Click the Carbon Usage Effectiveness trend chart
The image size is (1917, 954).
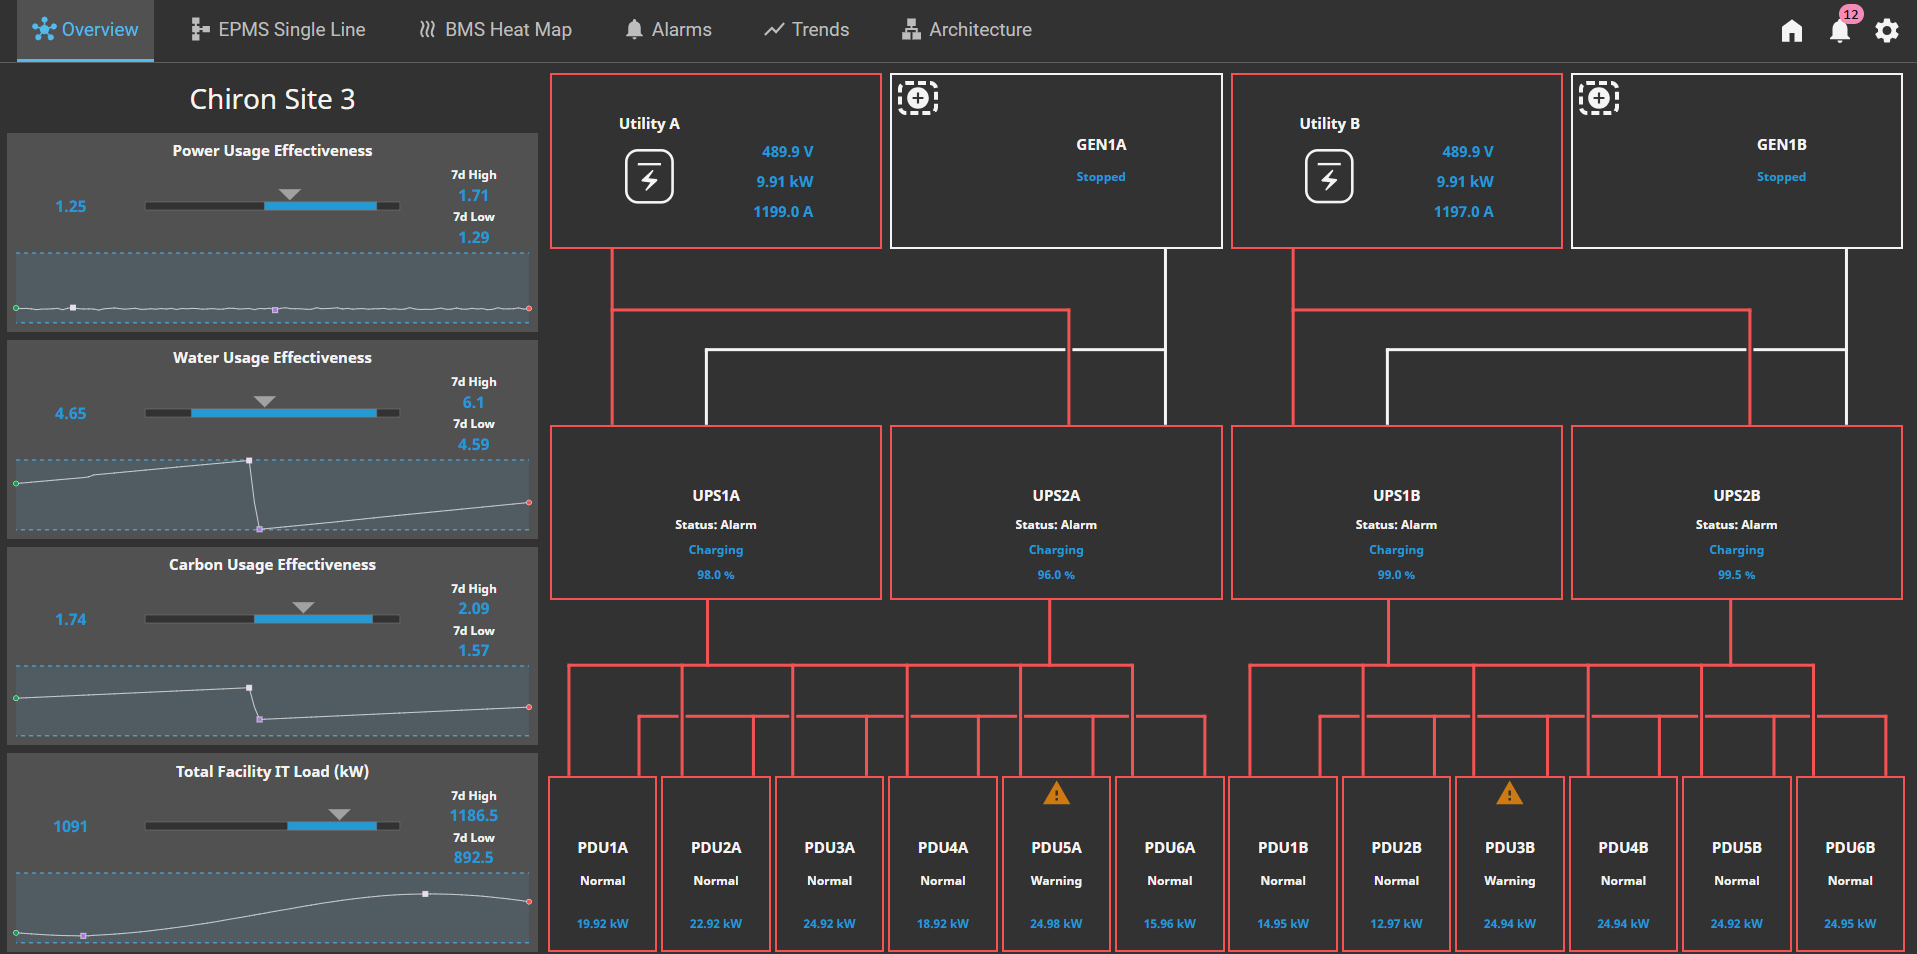click(x=272, y=702)
